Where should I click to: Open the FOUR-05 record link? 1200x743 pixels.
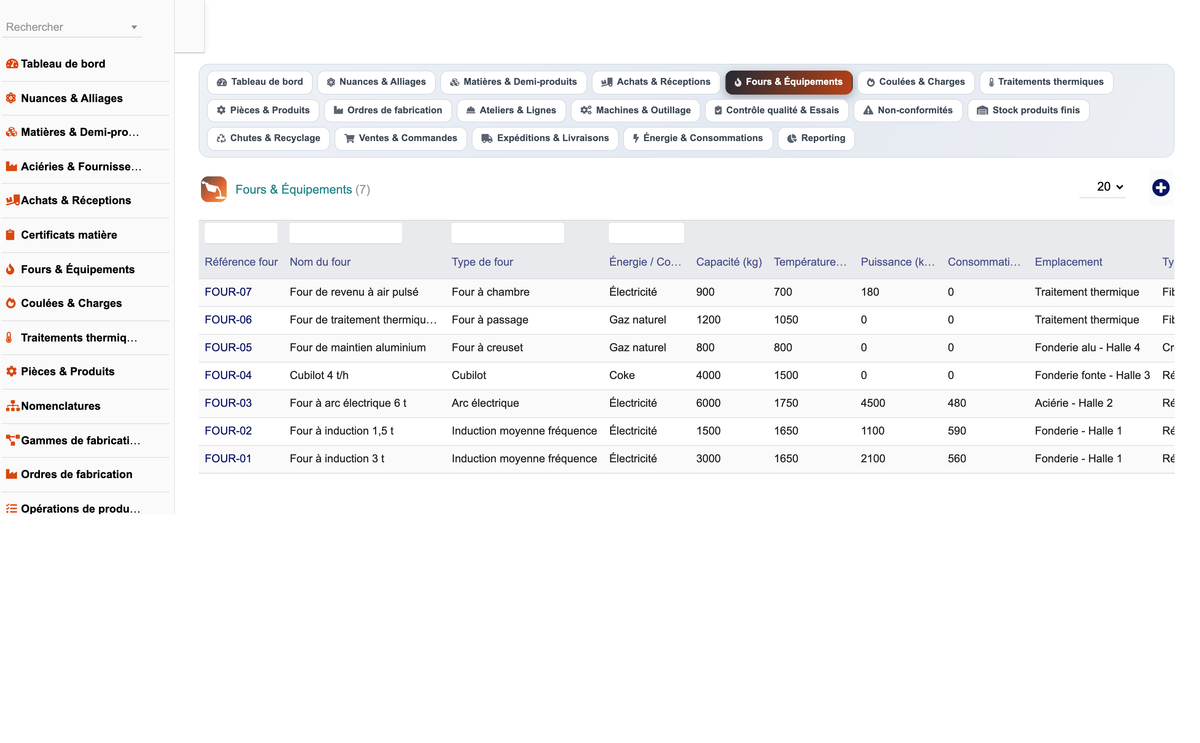point(228,348)
